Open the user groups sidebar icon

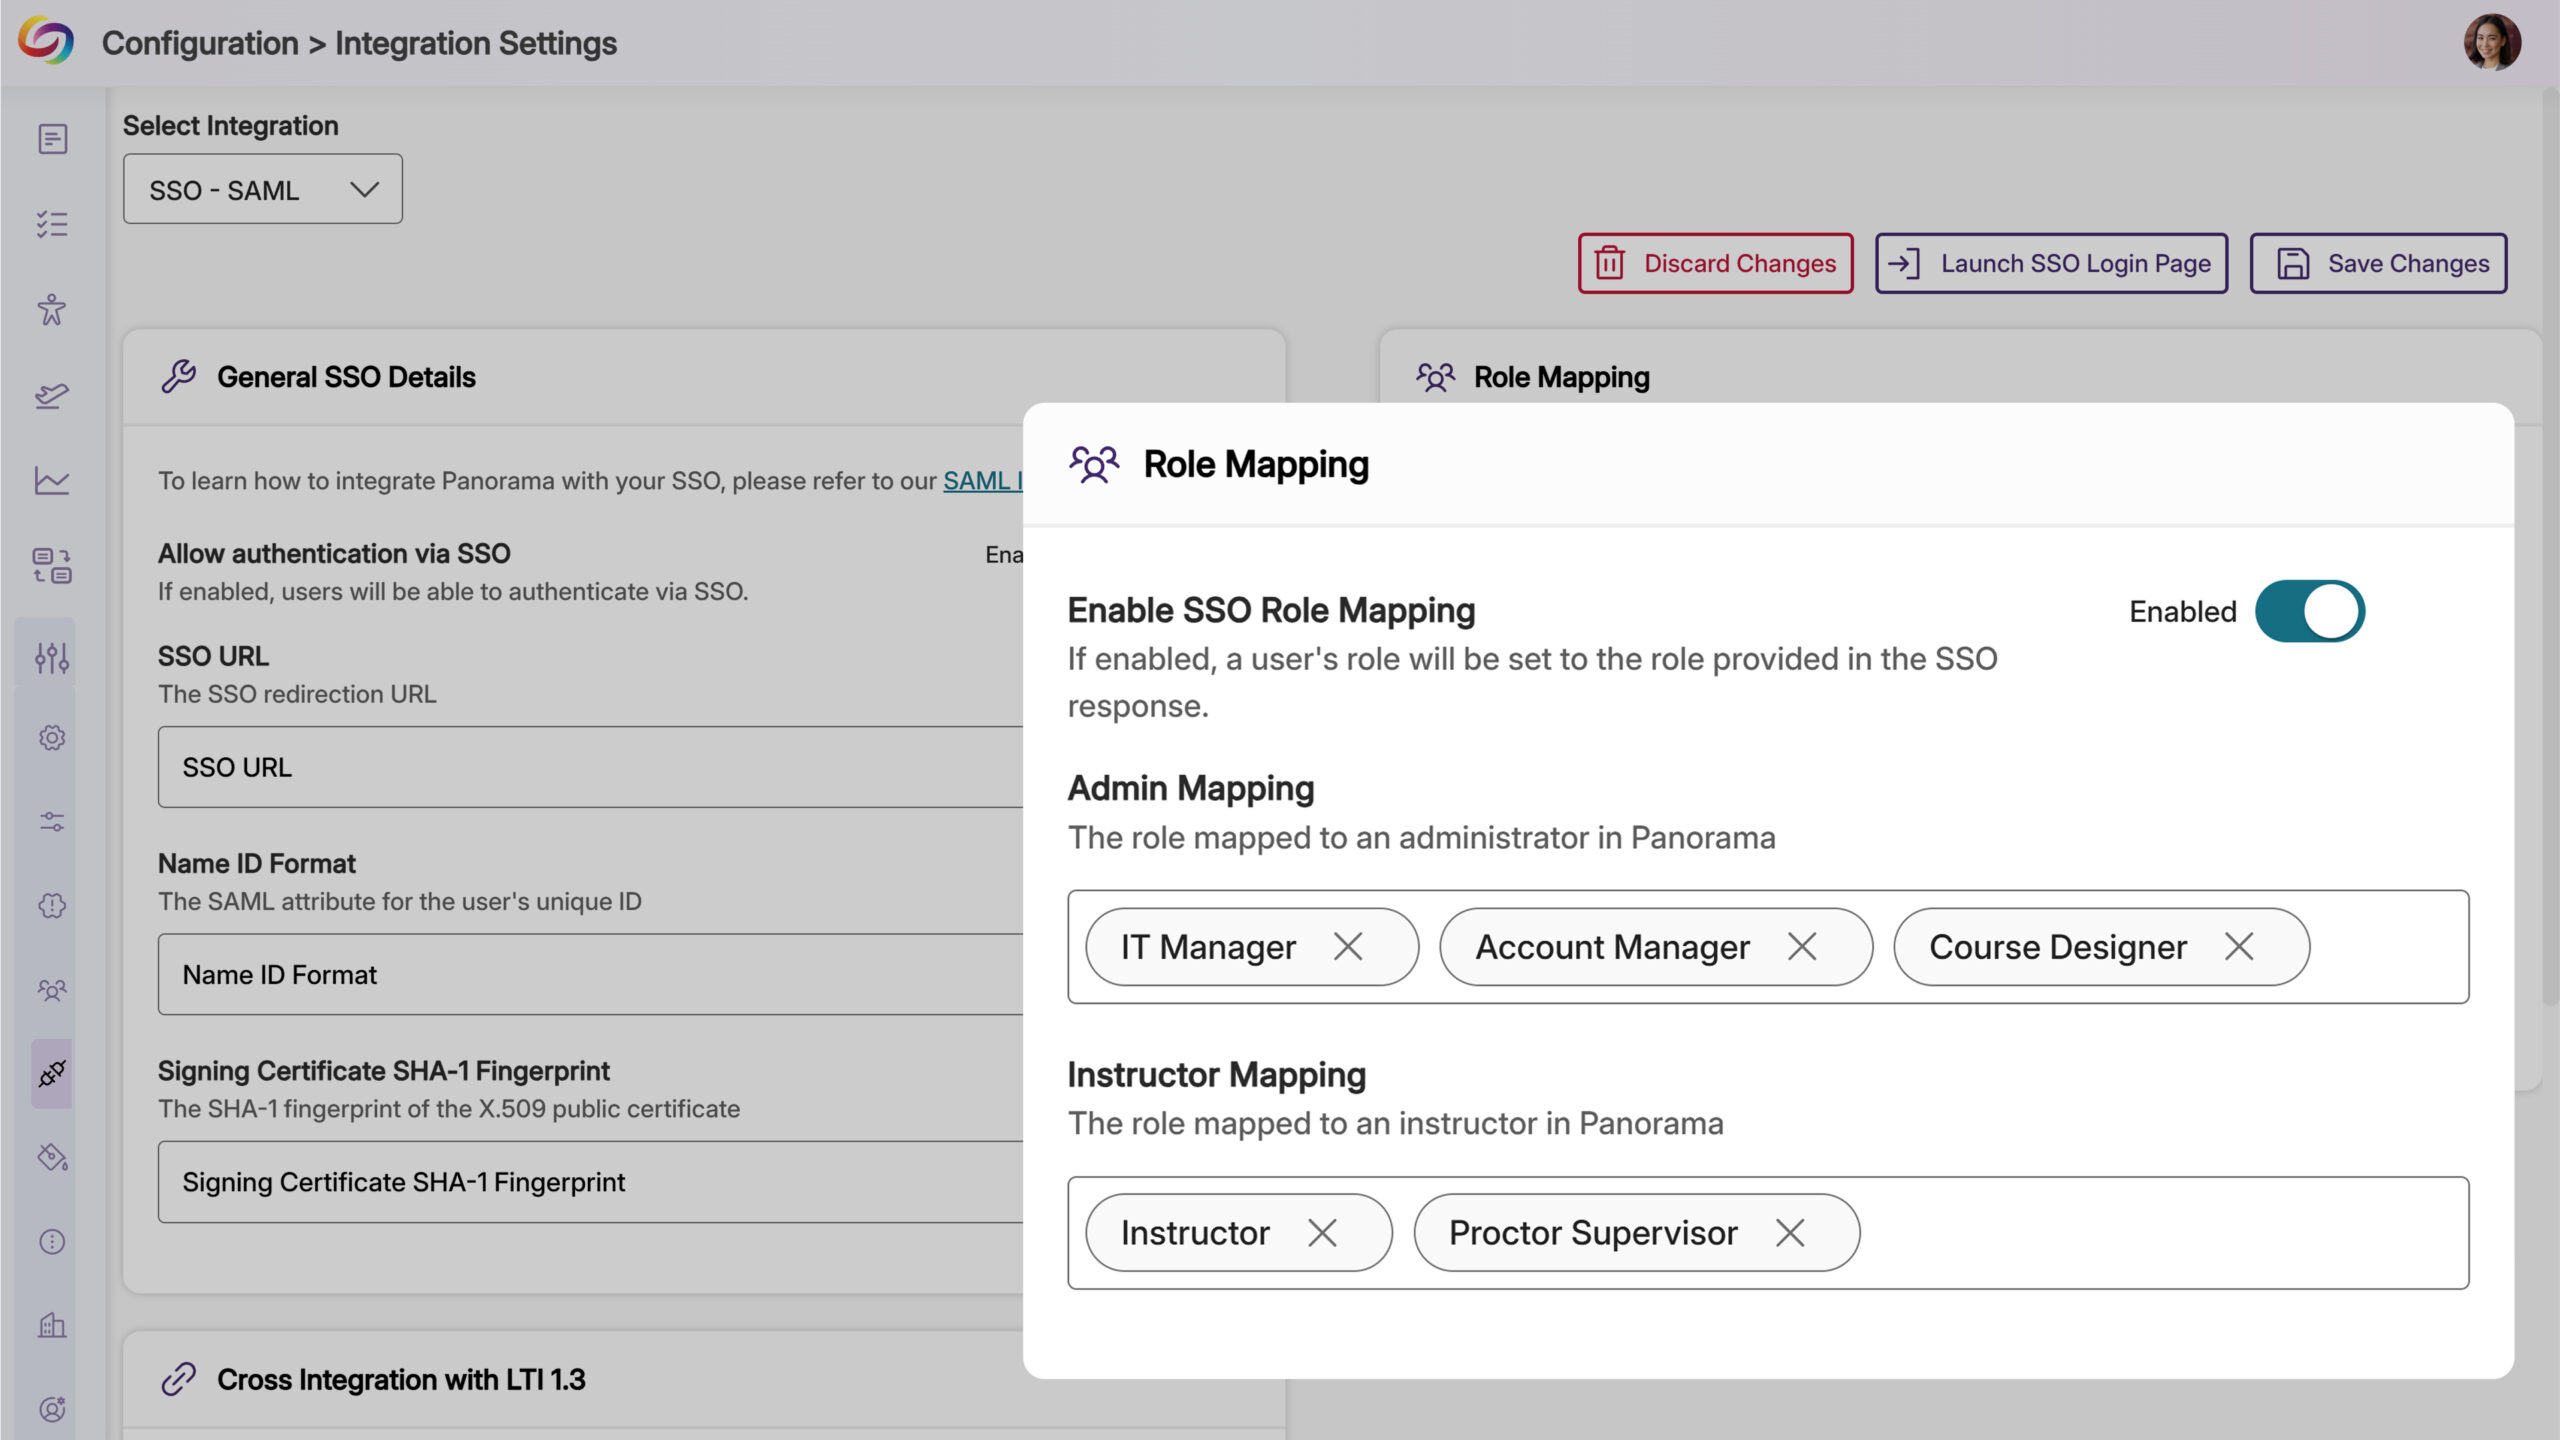(x=52, y=990)
